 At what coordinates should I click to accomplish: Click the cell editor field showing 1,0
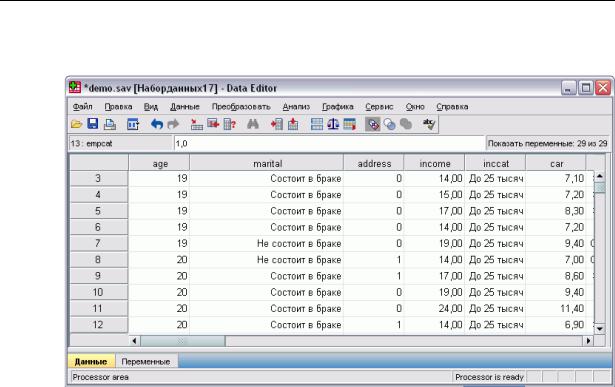329,144
